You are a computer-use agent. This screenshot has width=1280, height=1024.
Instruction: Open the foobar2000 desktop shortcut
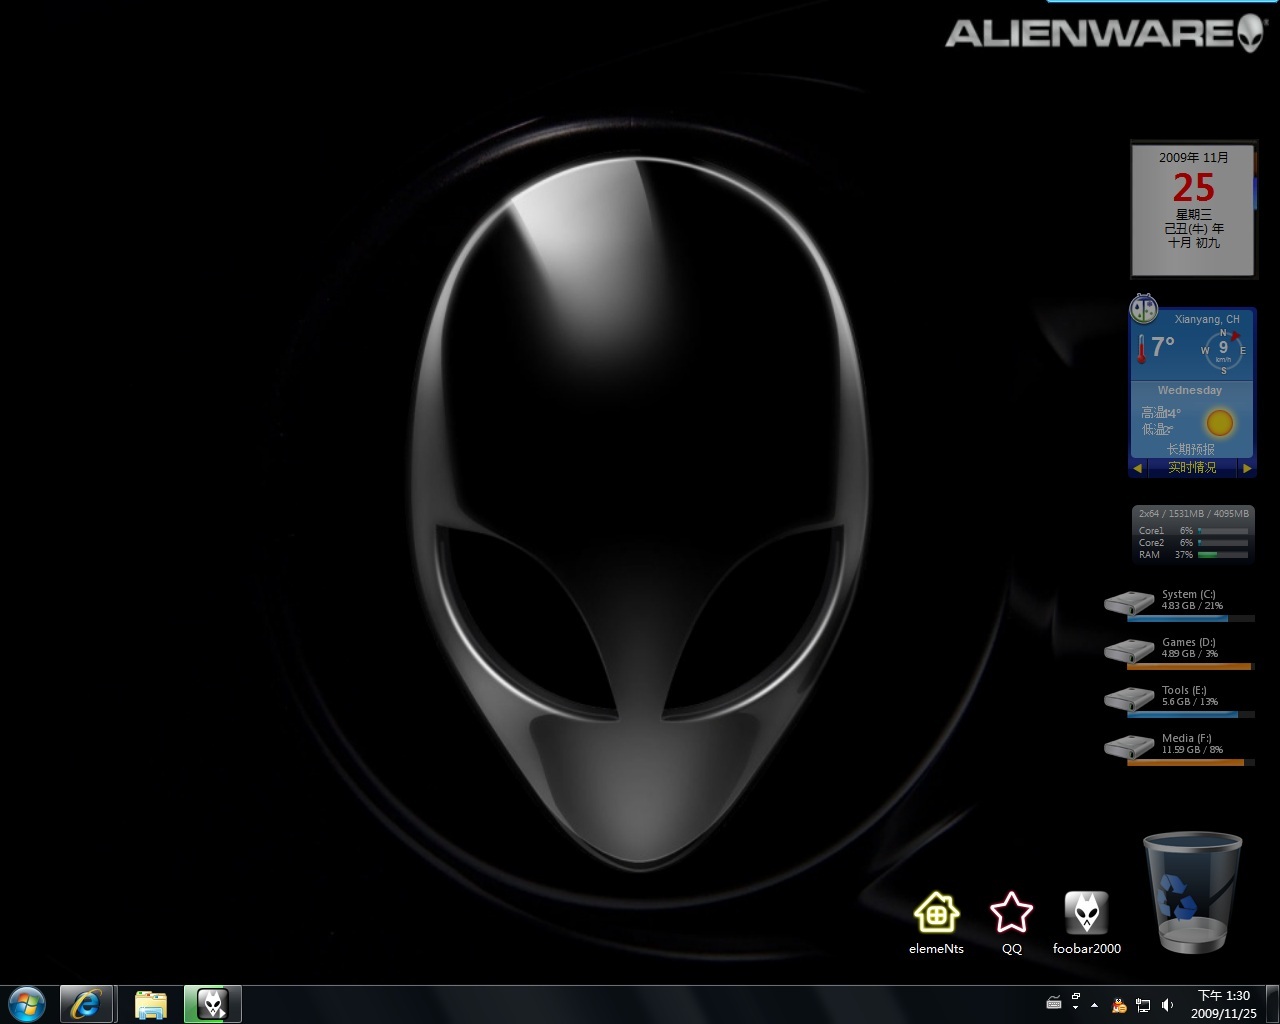1087,923
